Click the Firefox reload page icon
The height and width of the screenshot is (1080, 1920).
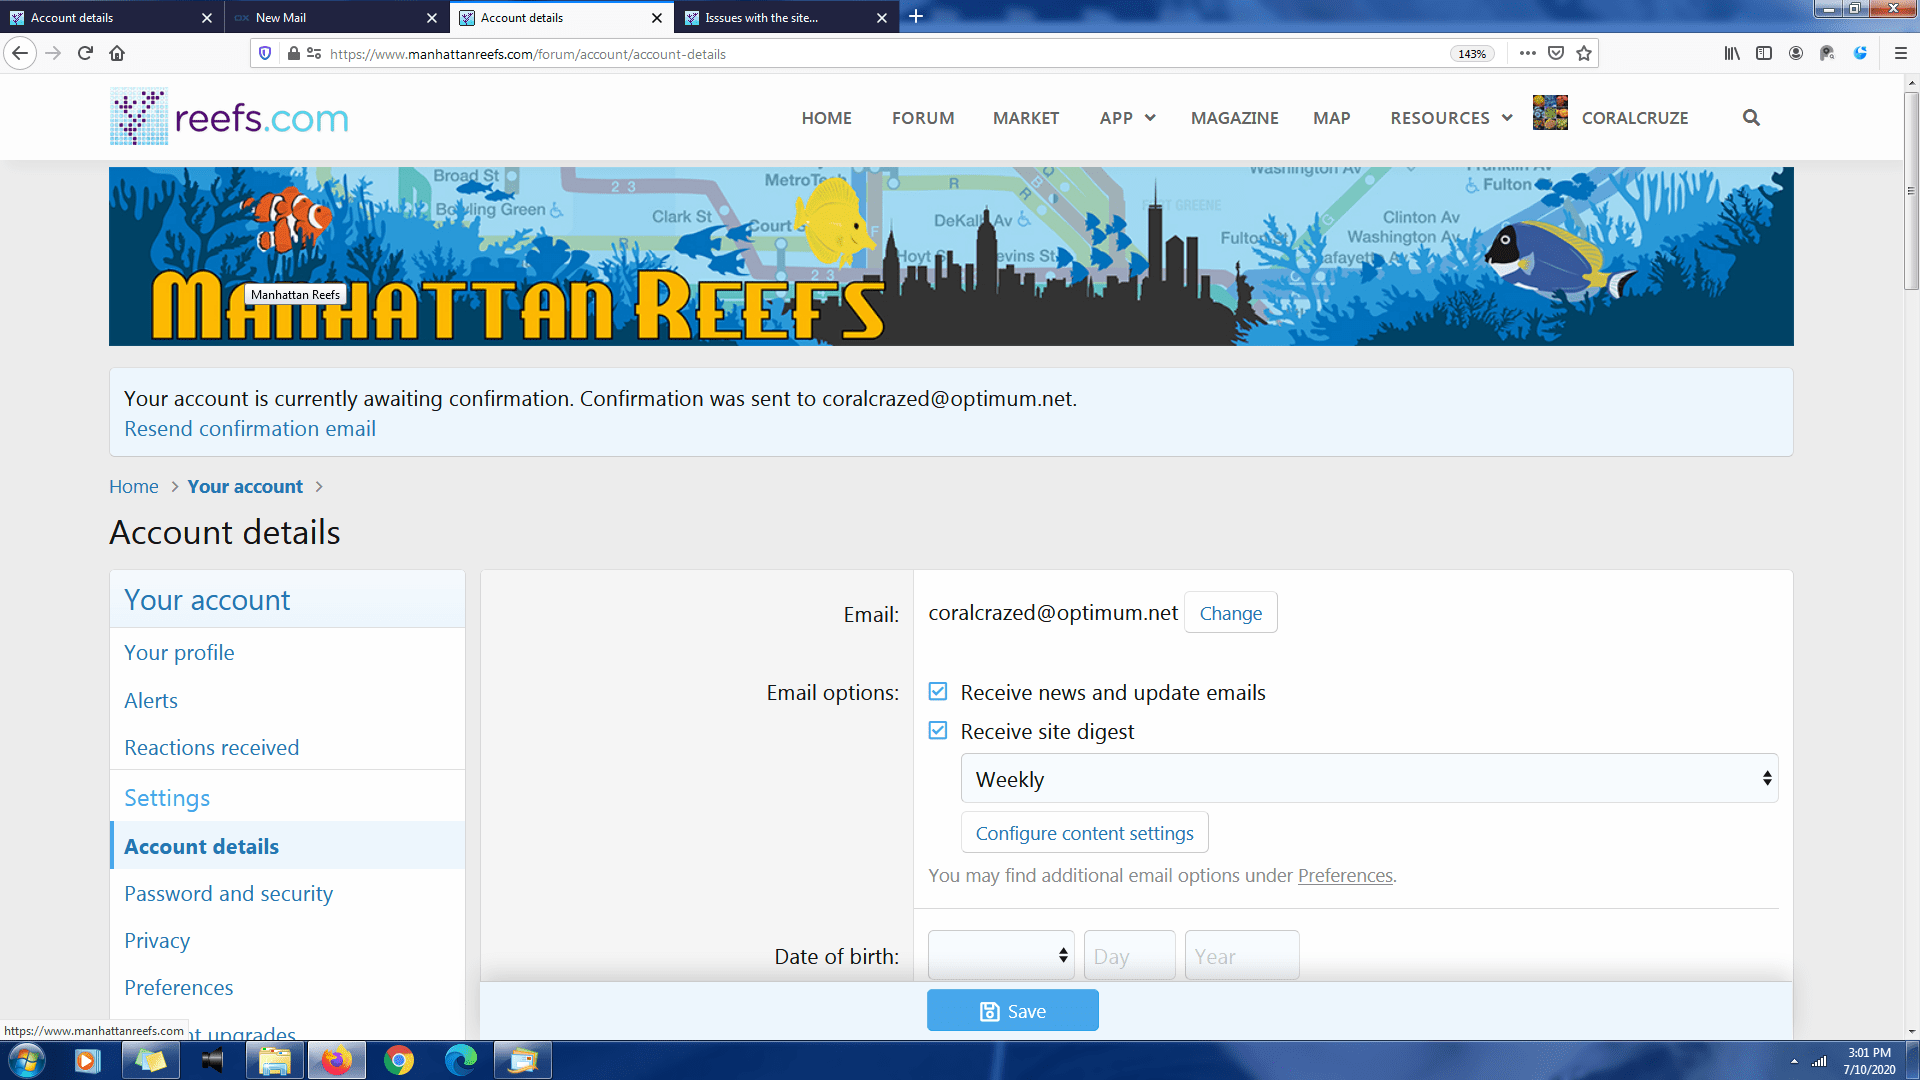tap(85, 53)
